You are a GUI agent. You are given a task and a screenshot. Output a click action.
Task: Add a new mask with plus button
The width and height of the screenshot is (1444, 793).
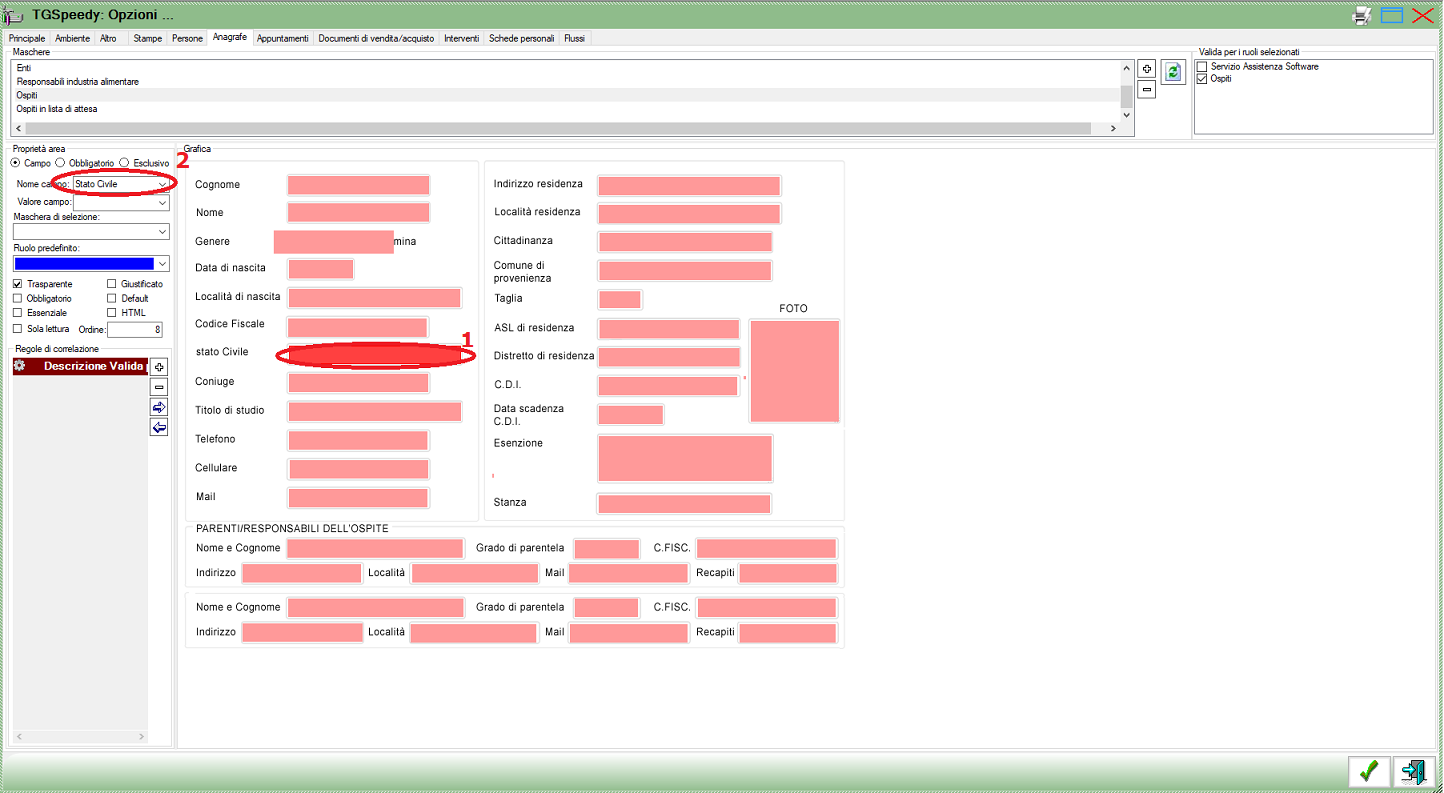tap(1147, 69)
